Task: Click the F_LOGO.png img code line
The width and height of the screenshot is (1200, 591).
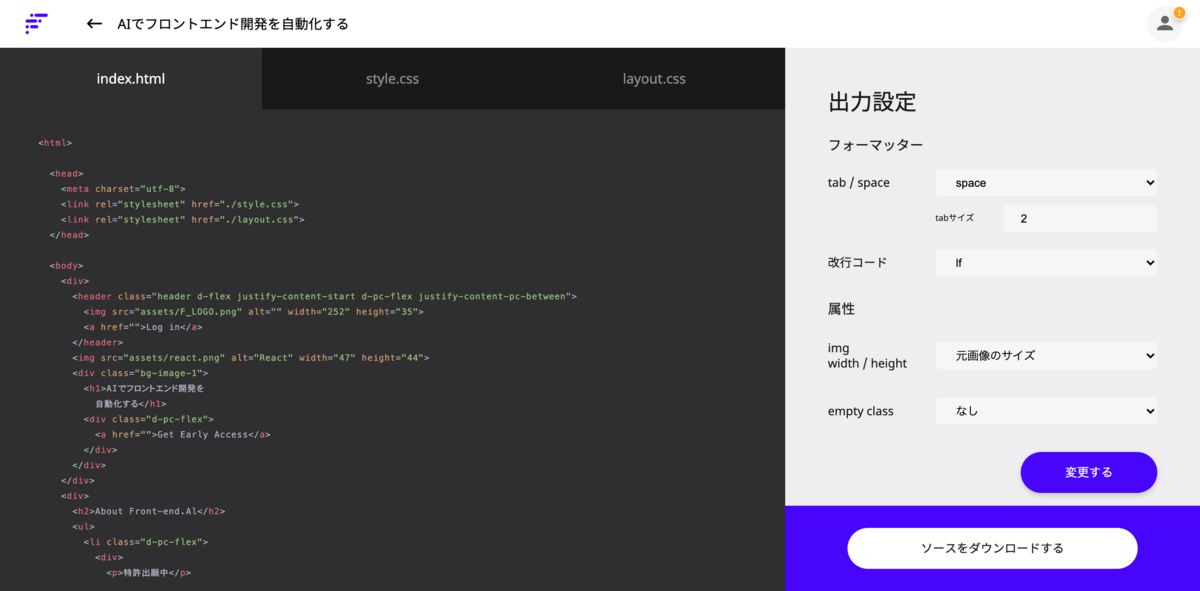Action: 253,312
